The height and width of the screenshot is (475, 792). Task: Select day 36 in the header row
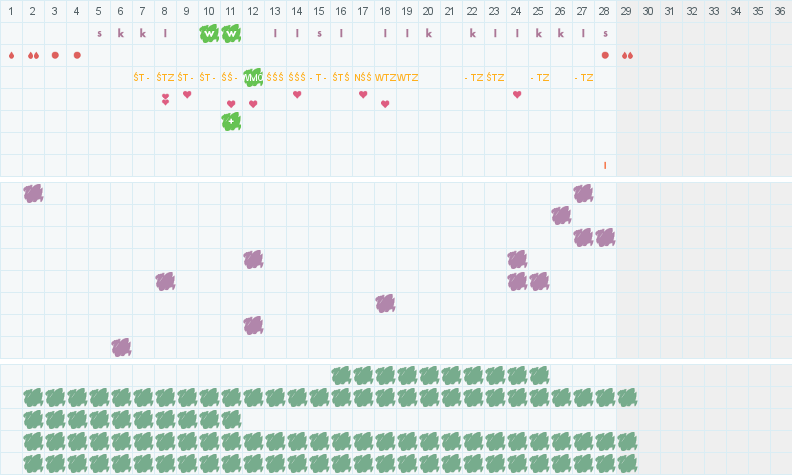click(x=780, y=11)
